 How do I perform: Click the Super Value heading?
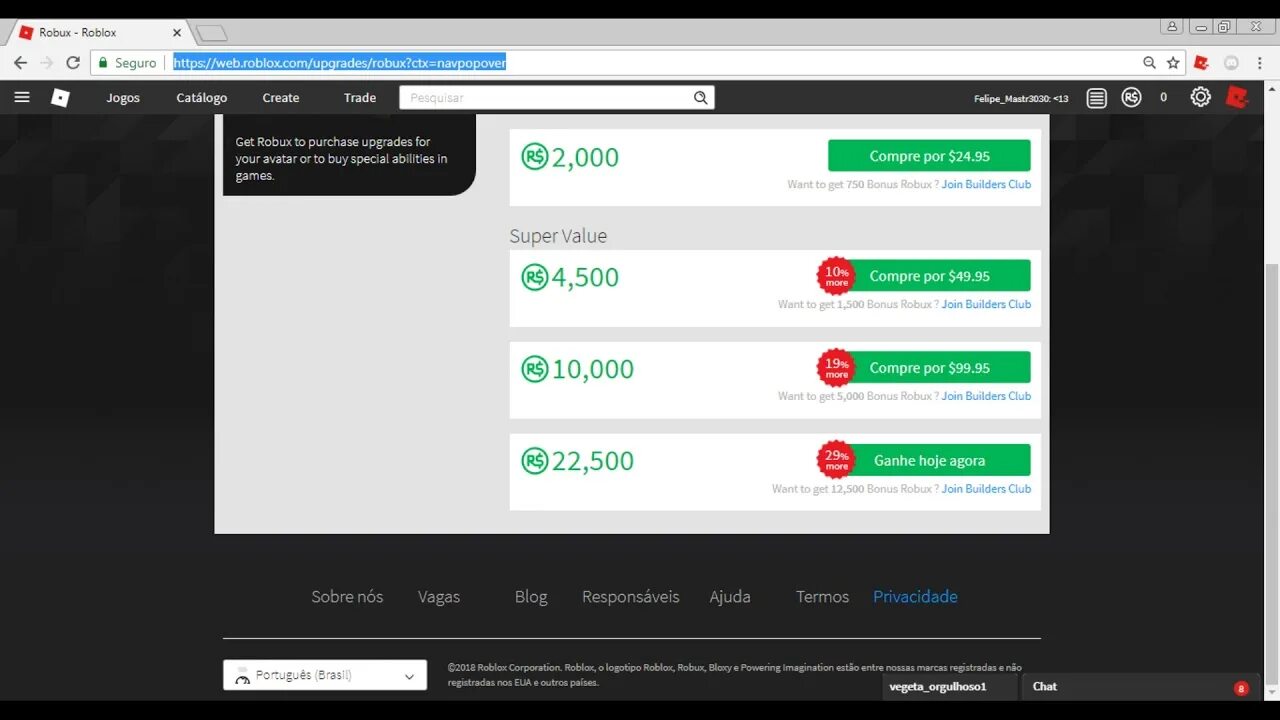pos(558,236)
